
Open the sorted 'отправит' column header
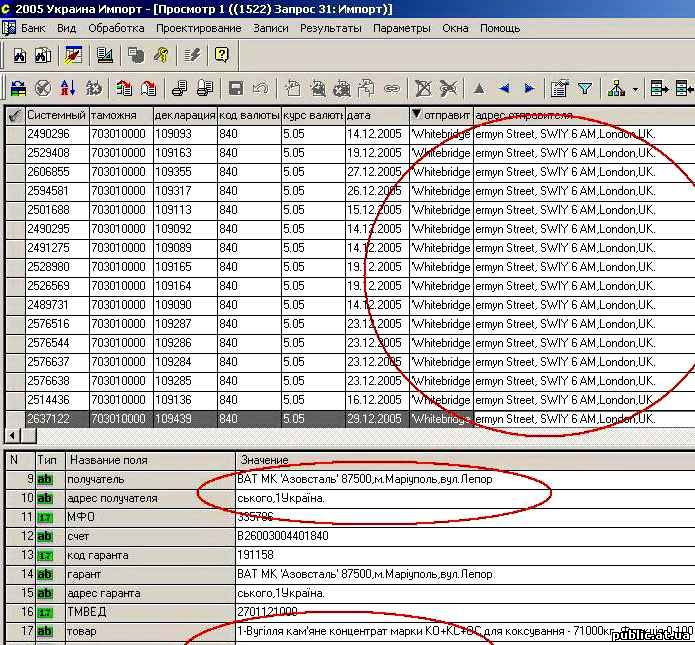pos(440,115)
